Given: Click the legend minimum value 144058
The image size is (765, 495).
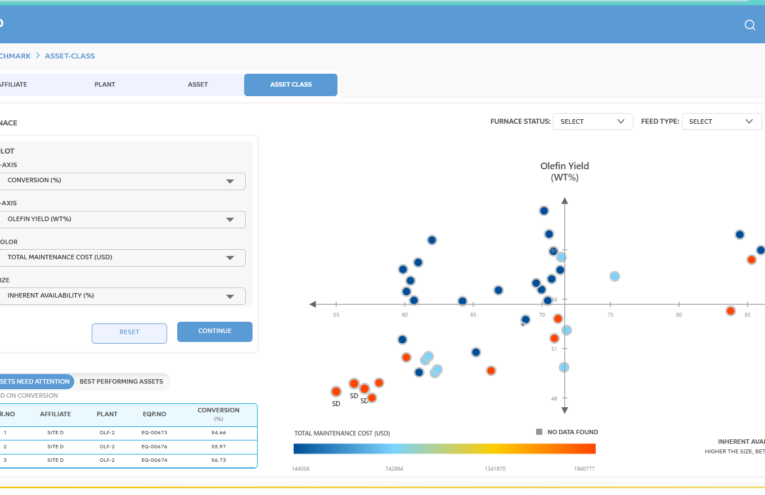Looking at the screenshot, I should (301, 469).
